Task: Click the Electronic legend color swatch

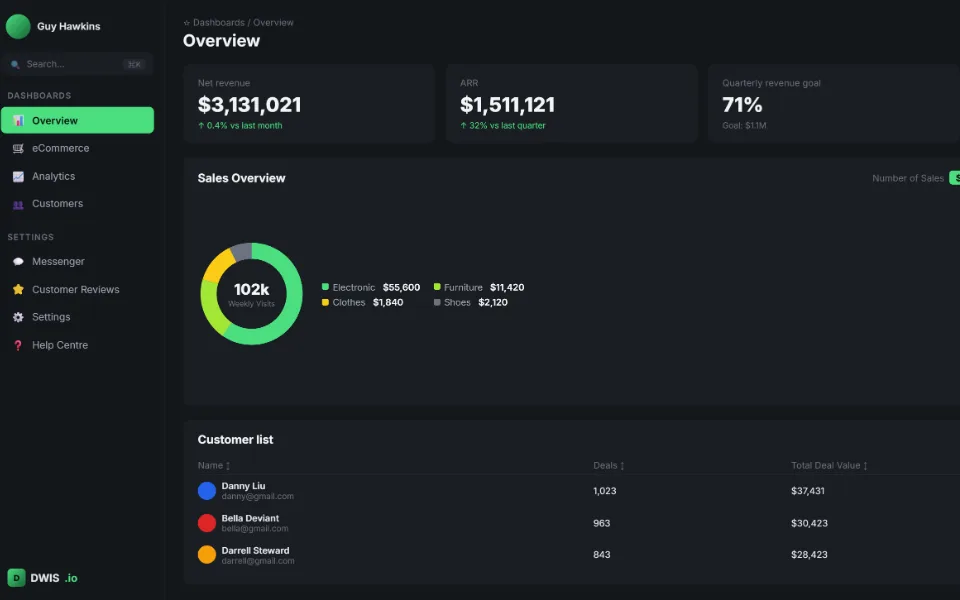Action: point(325,287)
